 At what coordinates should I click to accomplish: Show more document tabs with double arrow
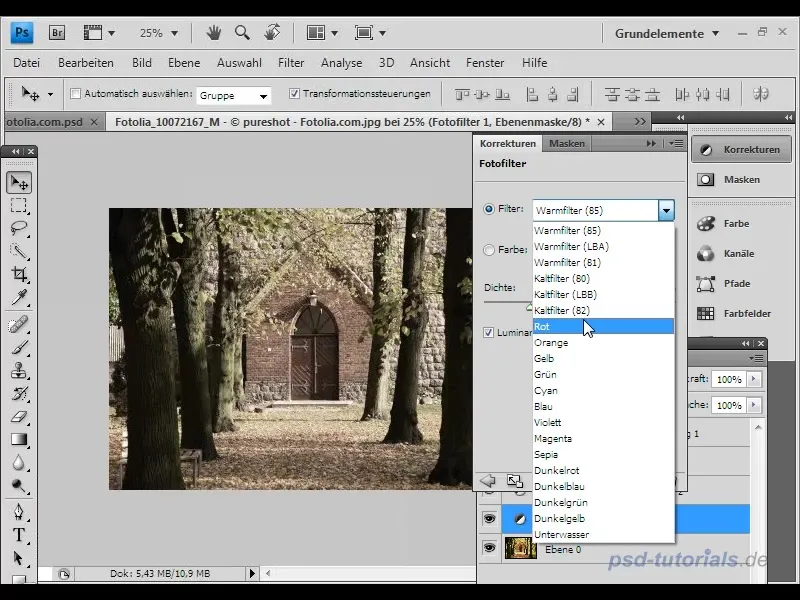[x=640, y=121]
